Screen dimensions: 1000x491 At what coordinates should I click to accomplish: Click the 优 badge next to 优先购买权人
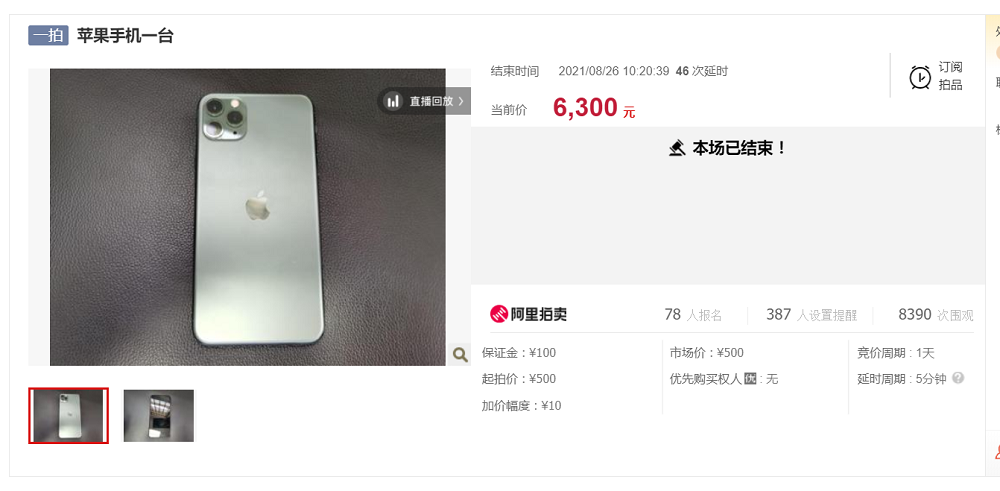[750, 379]
